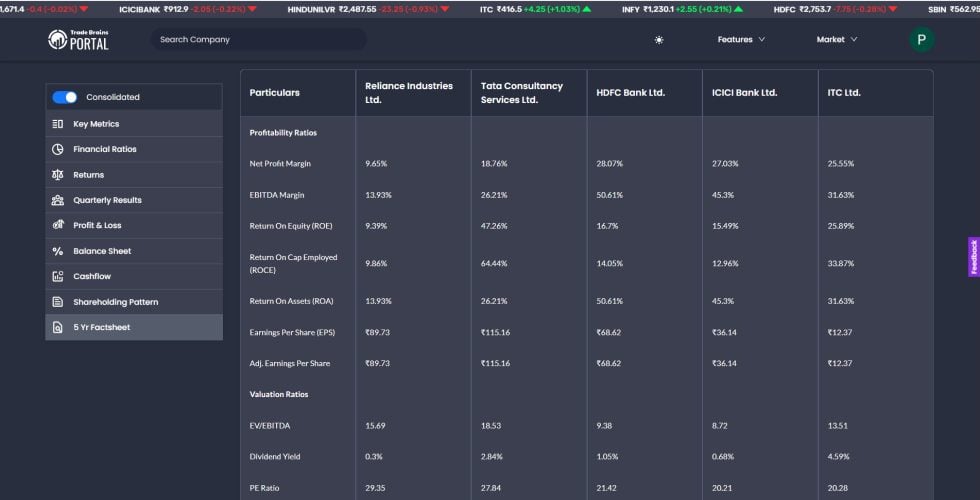Click the PE Ratio row label
The height and width of the screenshot is (500, 980).
coord(264,488)
